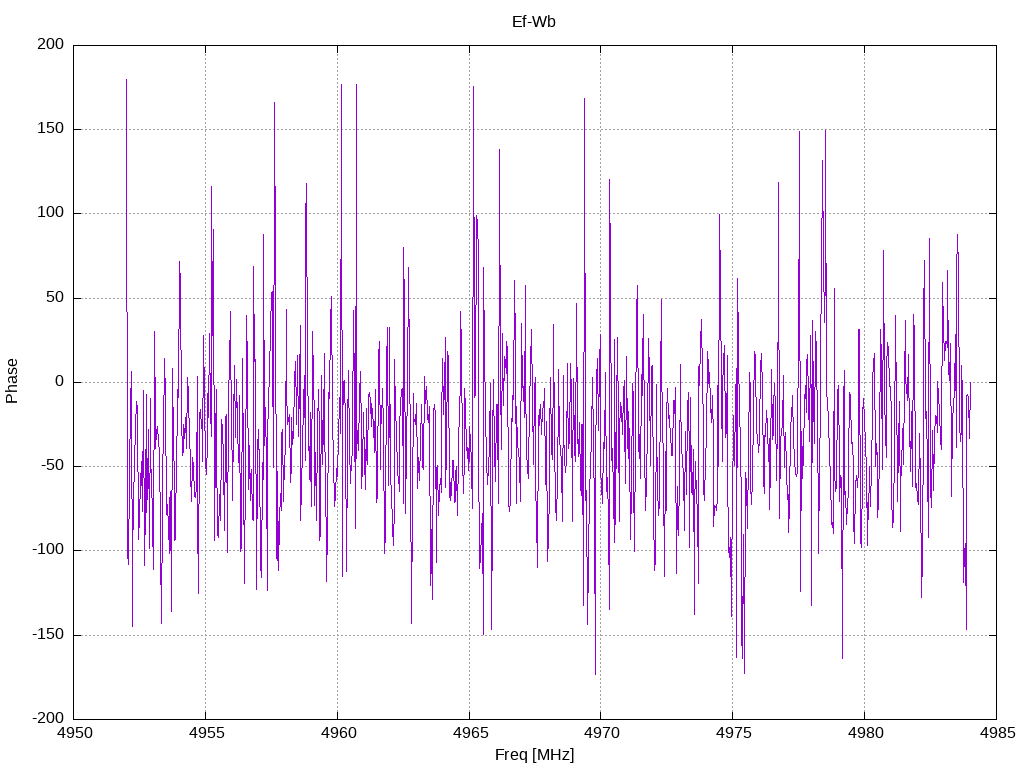Image resolution: width=1024 pixels, height=768 pixels.
Task: Select the y-axis tick -100
Action: coord(48,550)
